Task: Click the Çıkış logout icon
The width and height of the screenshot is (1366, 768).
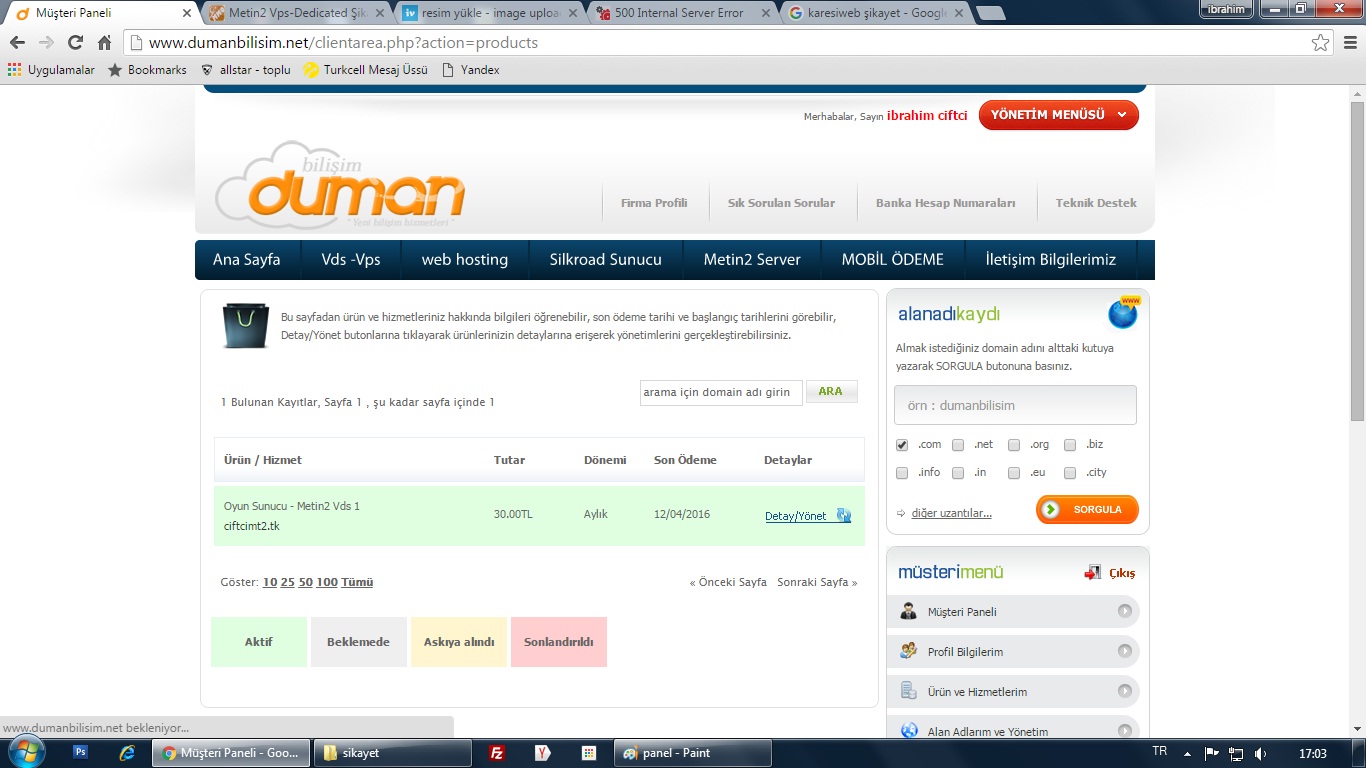Action: (1093, 573)
